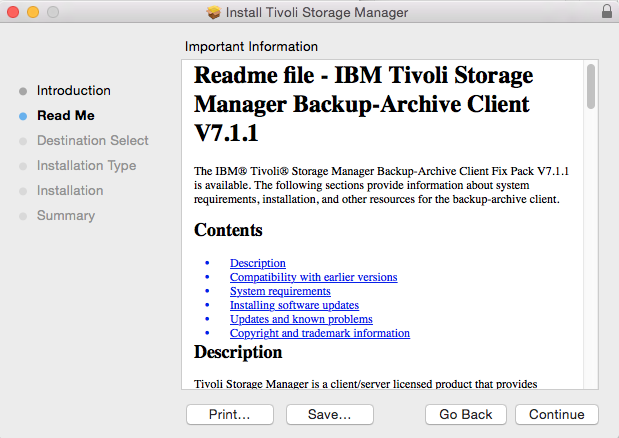Viewport: 619px width, 438px height.
Task: Select Read Me step in sidebar
Action: click(x=66, y=115)
